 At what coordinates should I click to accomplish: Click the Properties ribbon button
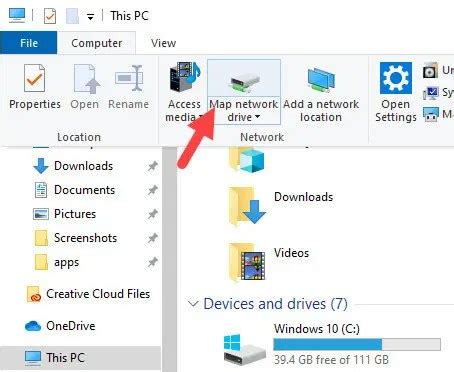point(35,87)
